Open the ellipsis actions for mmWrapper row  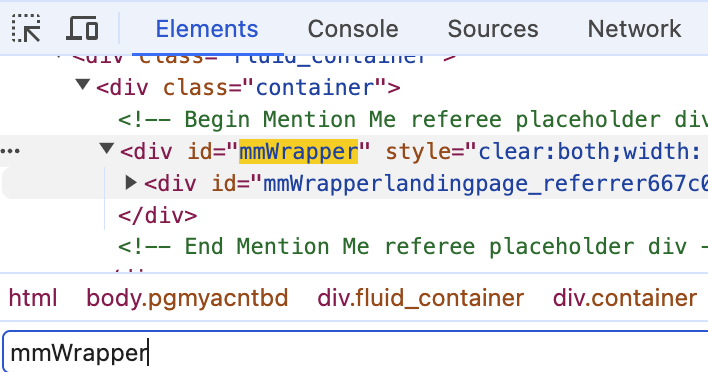(x=10, y=151)
